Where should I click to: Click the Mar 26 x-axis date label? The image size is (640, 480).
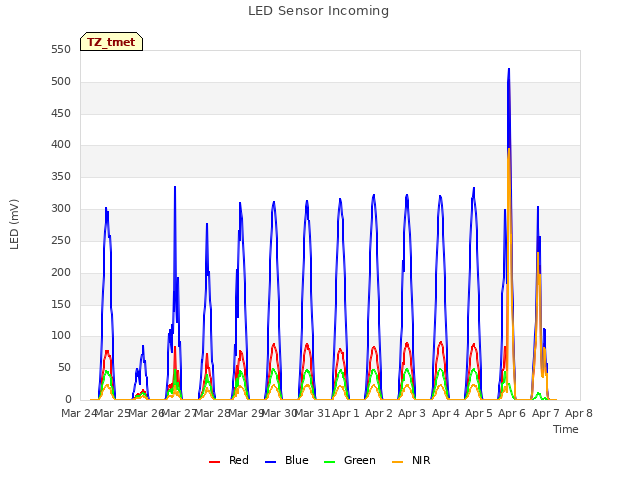point(146,413)
